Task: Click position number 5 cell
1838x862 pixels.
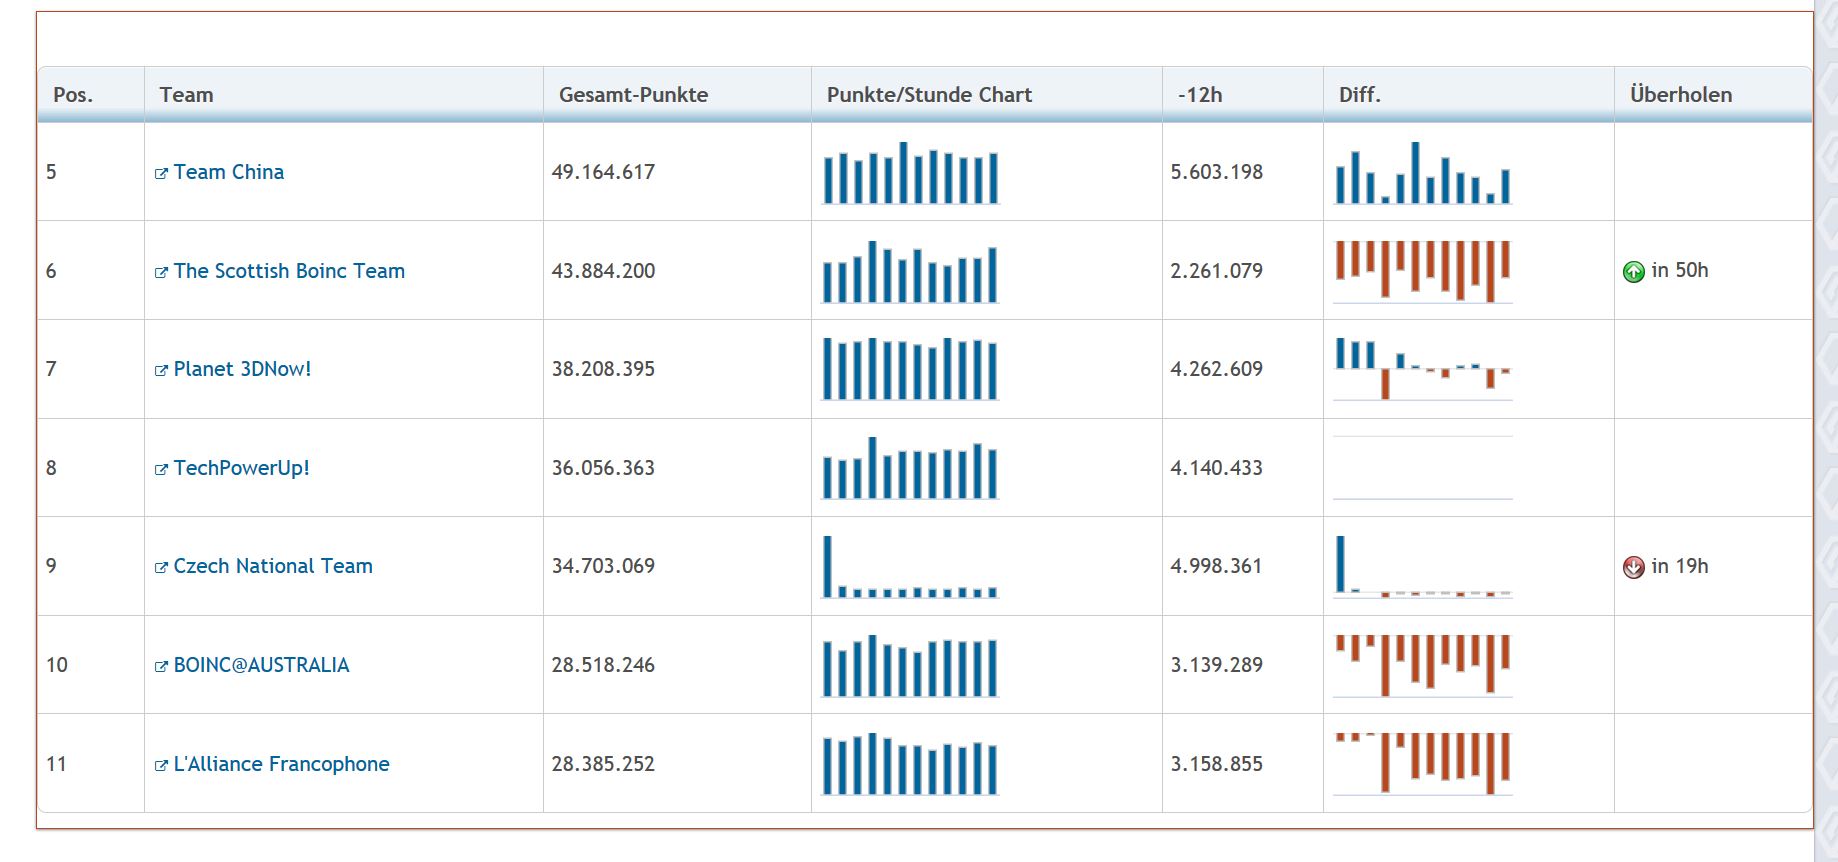Action: [91, 172]
